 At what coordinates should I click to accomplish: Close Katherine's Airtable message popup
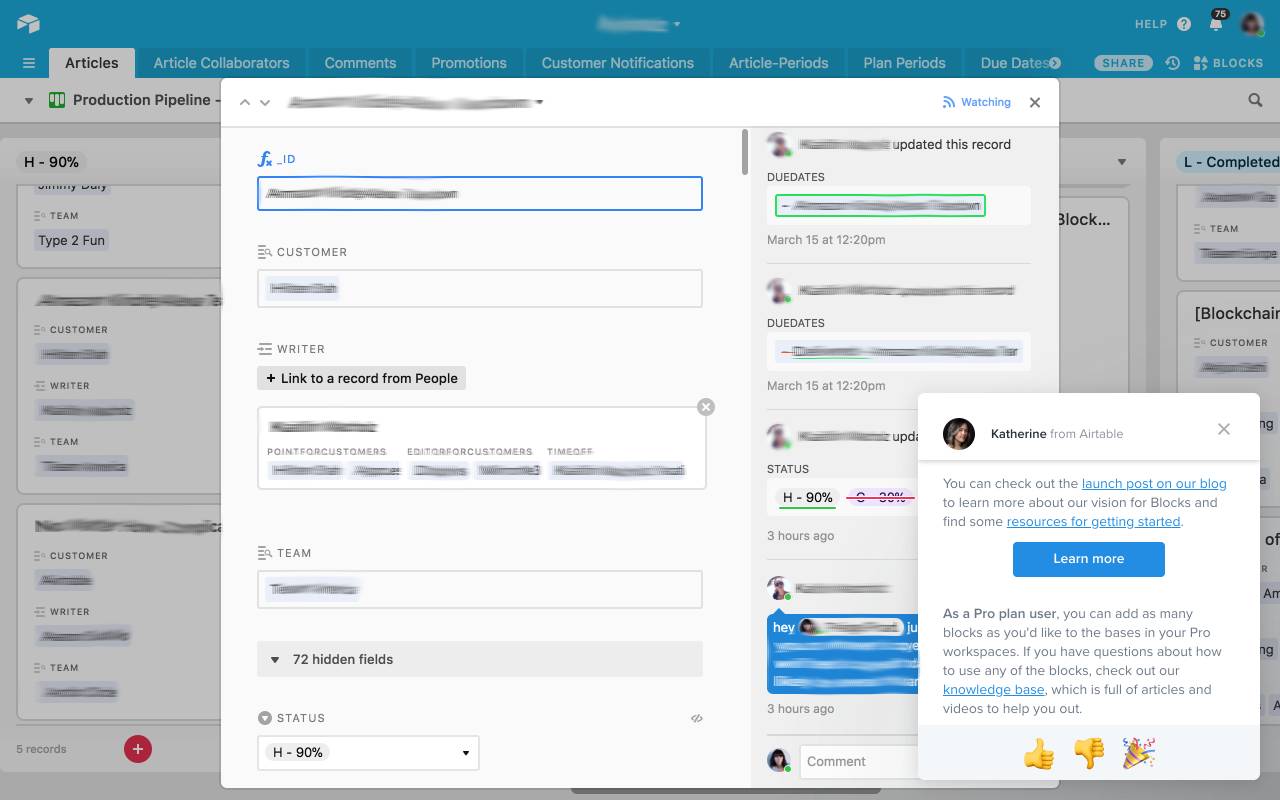pos(1224,429)
